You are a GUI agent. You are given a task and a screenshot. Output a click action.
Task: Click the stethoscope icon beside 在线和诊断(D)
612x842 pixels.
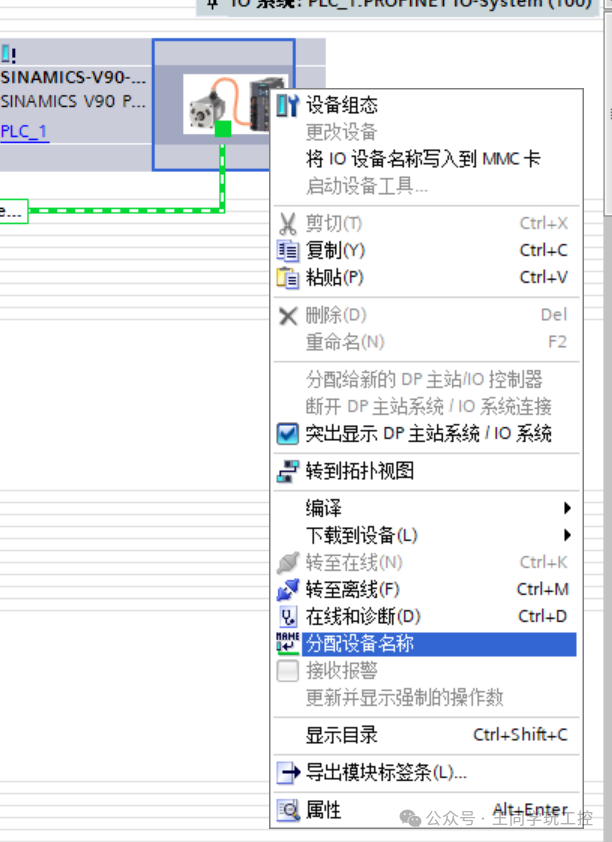[288, 616]
